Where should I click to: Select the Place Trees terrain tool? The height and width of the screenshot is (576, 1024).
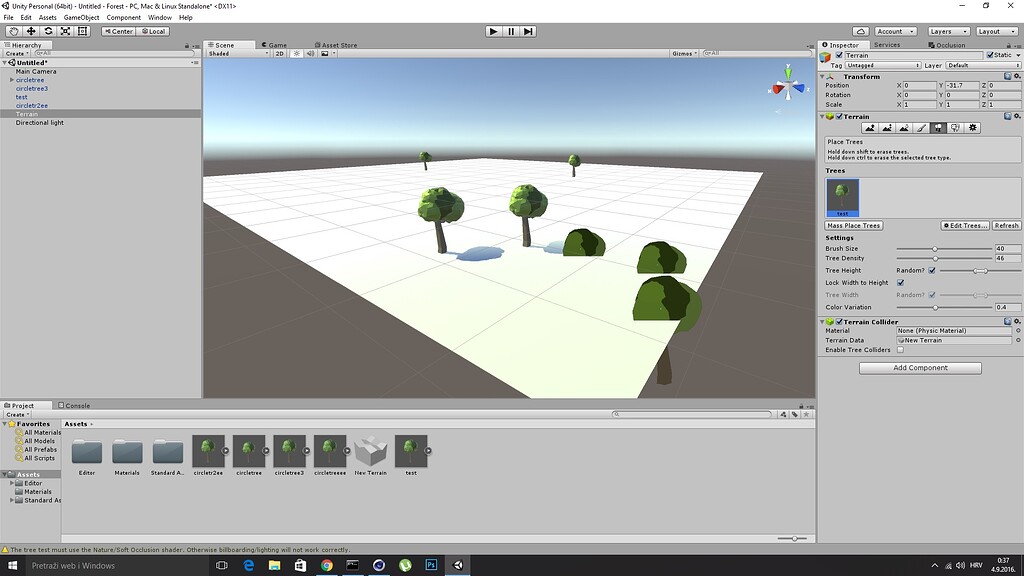point(938,128)
